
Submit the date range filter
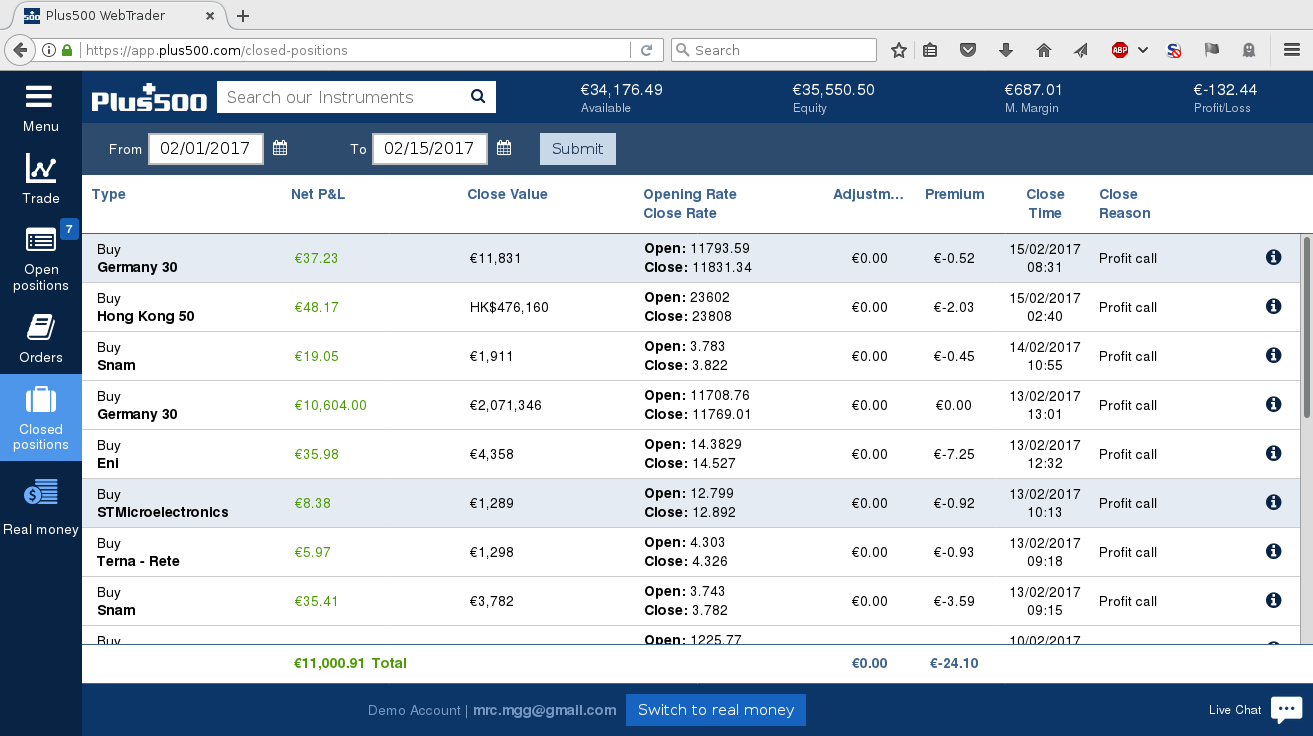tap(578, 149)
